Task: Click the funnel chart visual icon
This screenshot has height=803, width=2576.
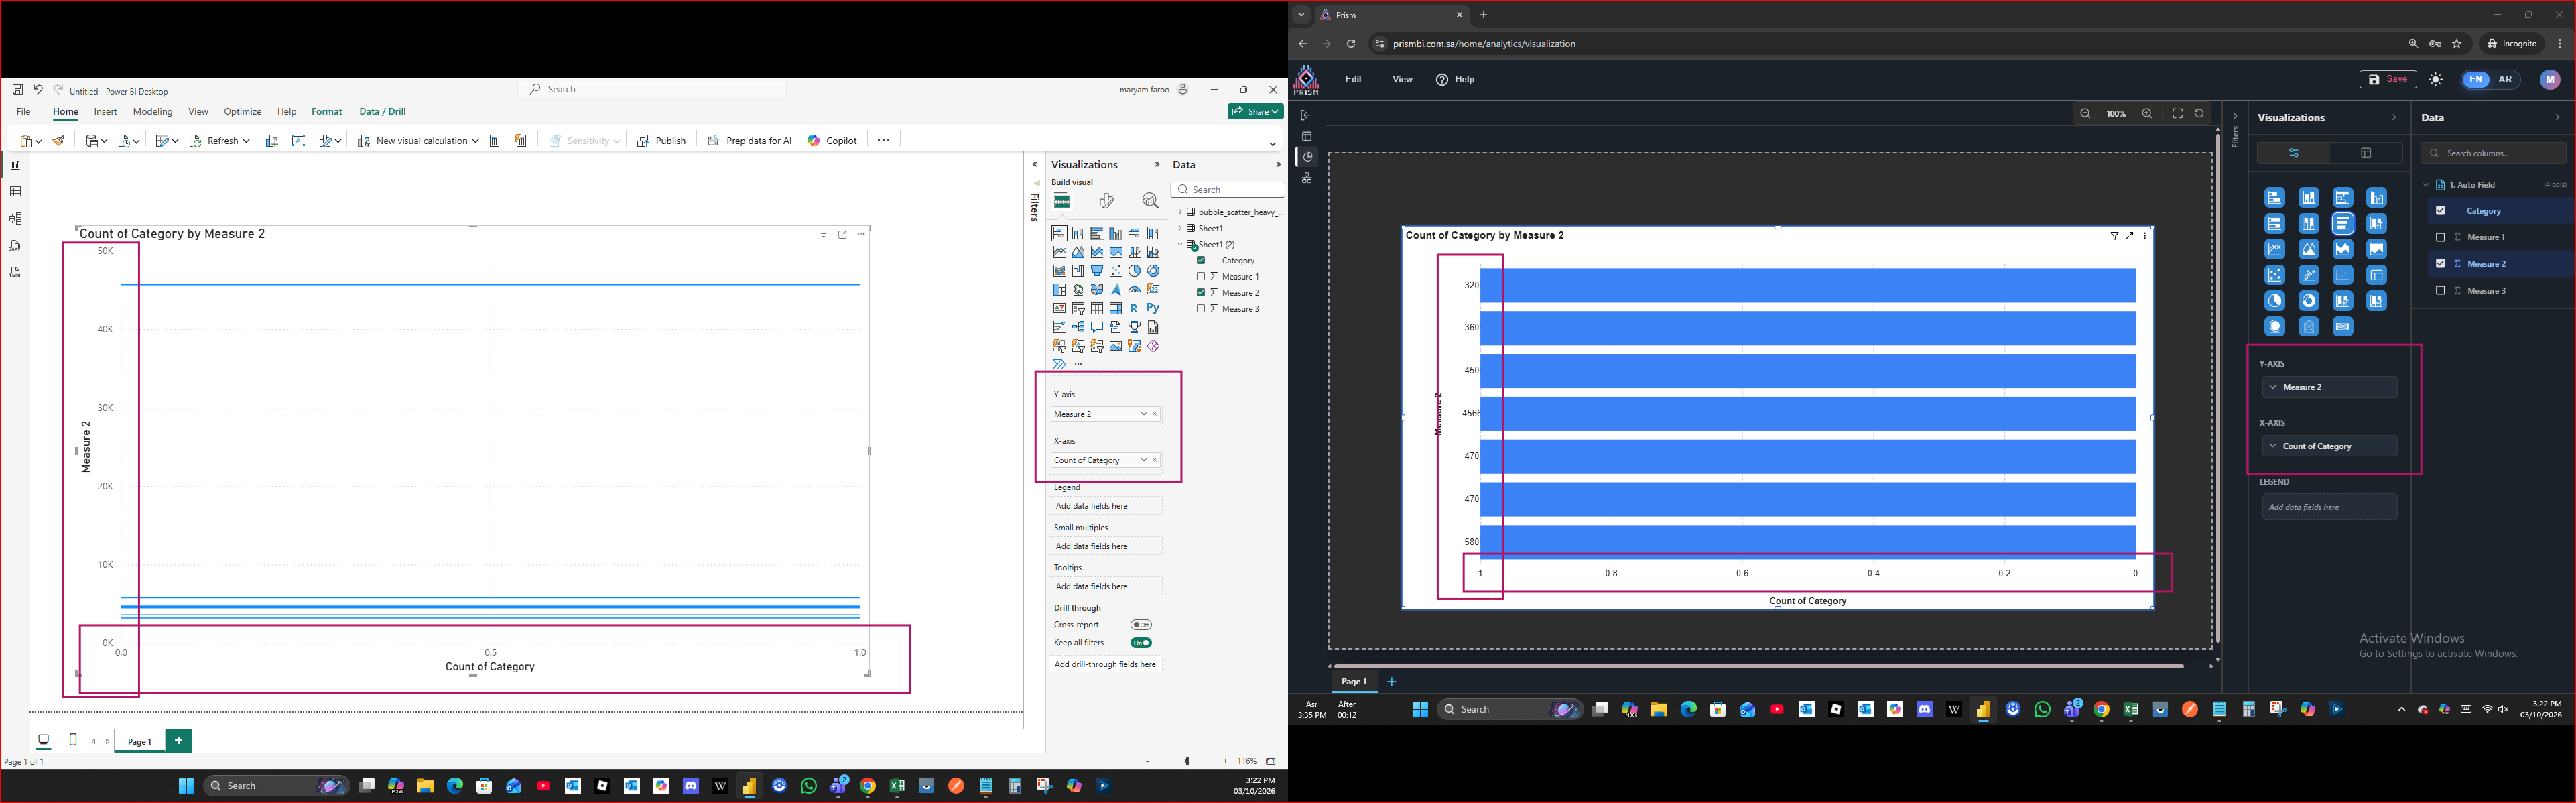Action: (1097, 271)
